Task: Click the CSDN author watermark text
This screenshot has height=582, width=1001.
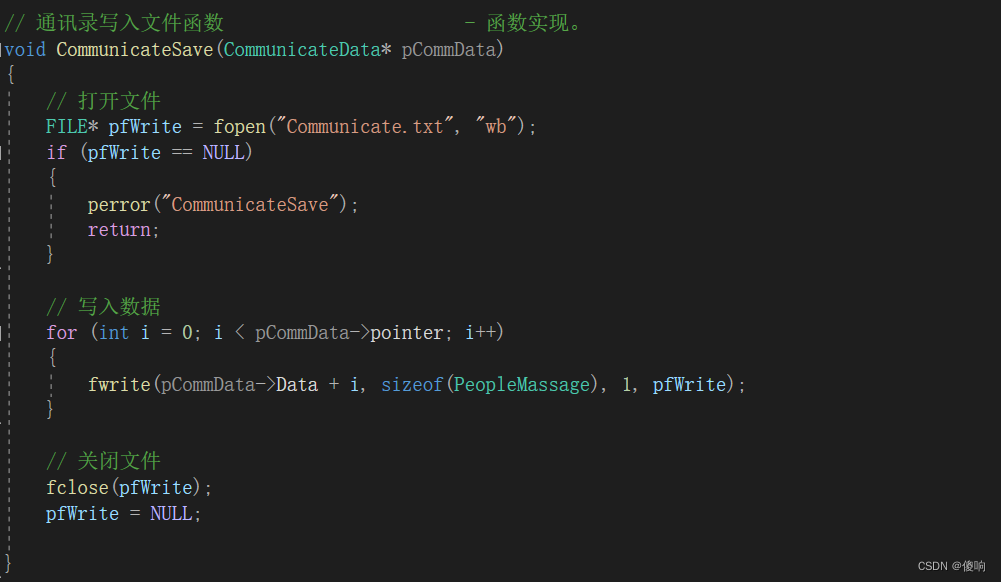Action: pos(951,566)
